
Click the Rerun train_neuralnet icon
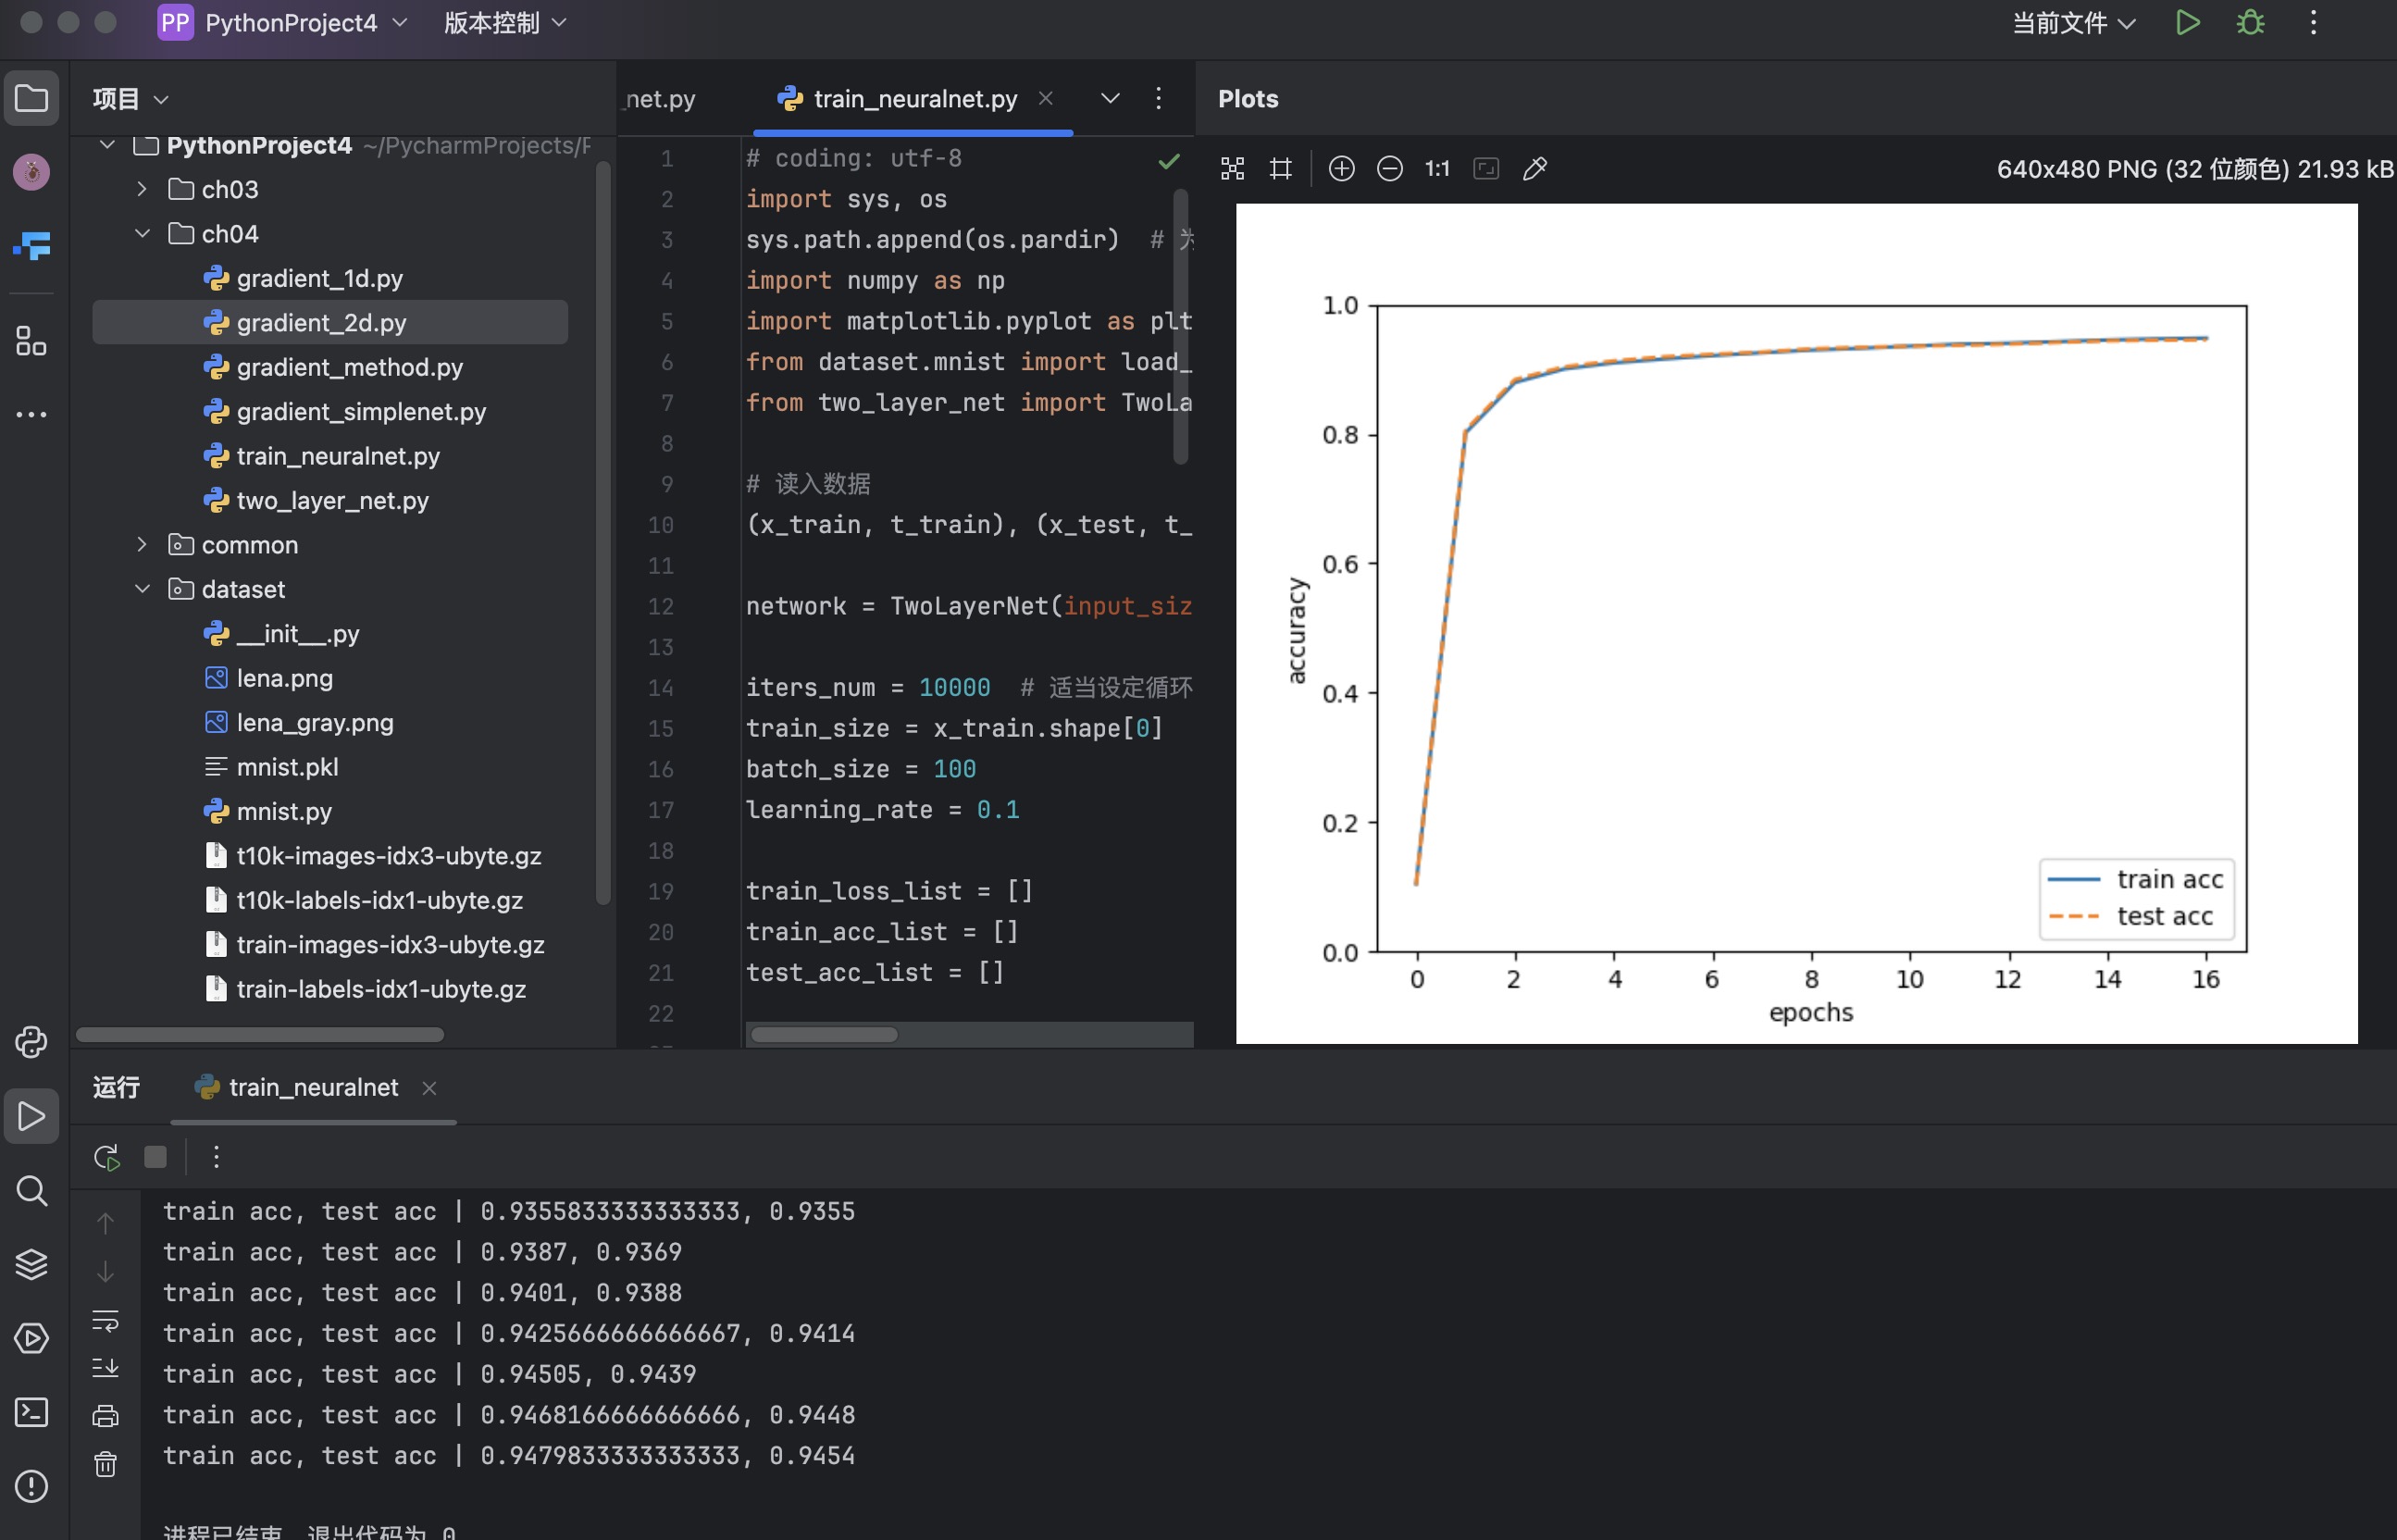pos(106,1157)
